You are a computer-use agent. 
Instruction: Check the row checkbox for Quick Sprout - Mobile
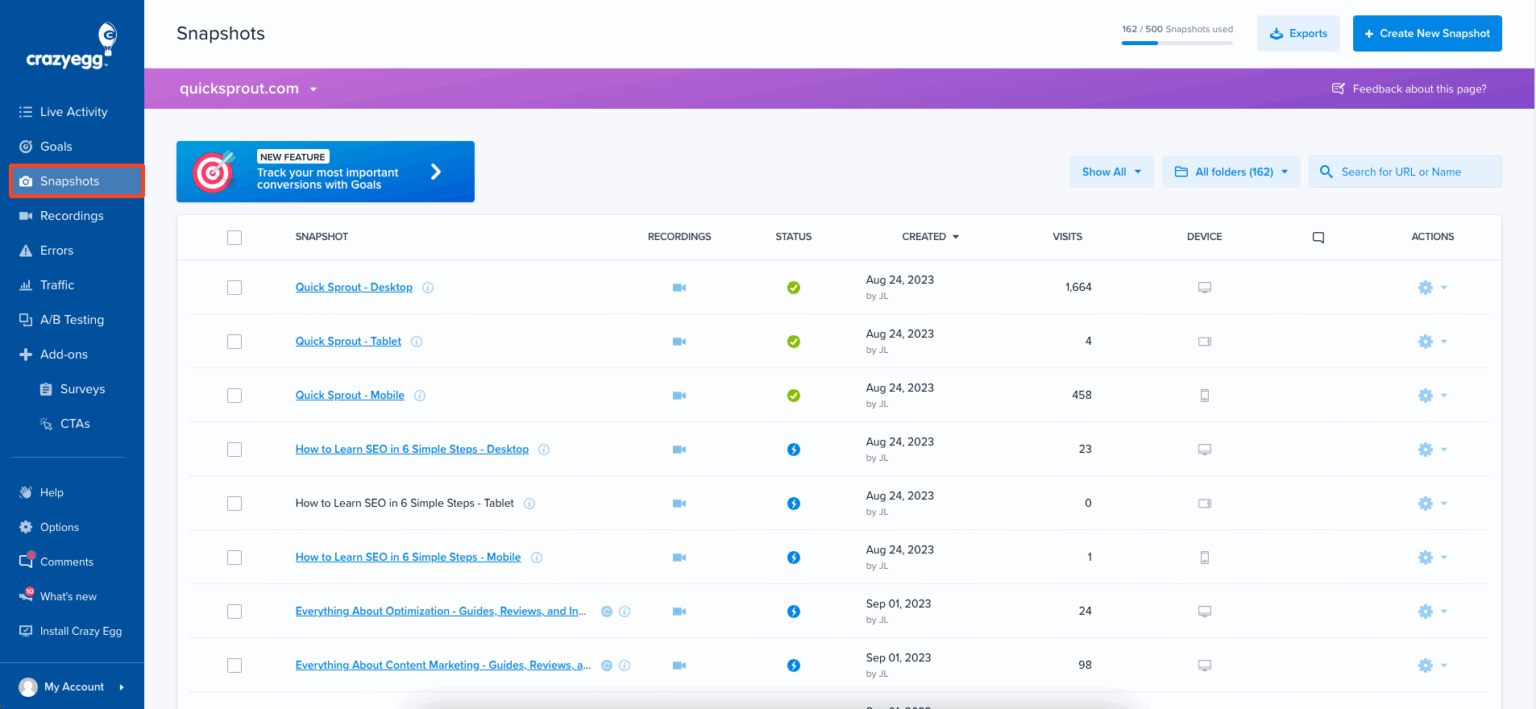point(234,395)
